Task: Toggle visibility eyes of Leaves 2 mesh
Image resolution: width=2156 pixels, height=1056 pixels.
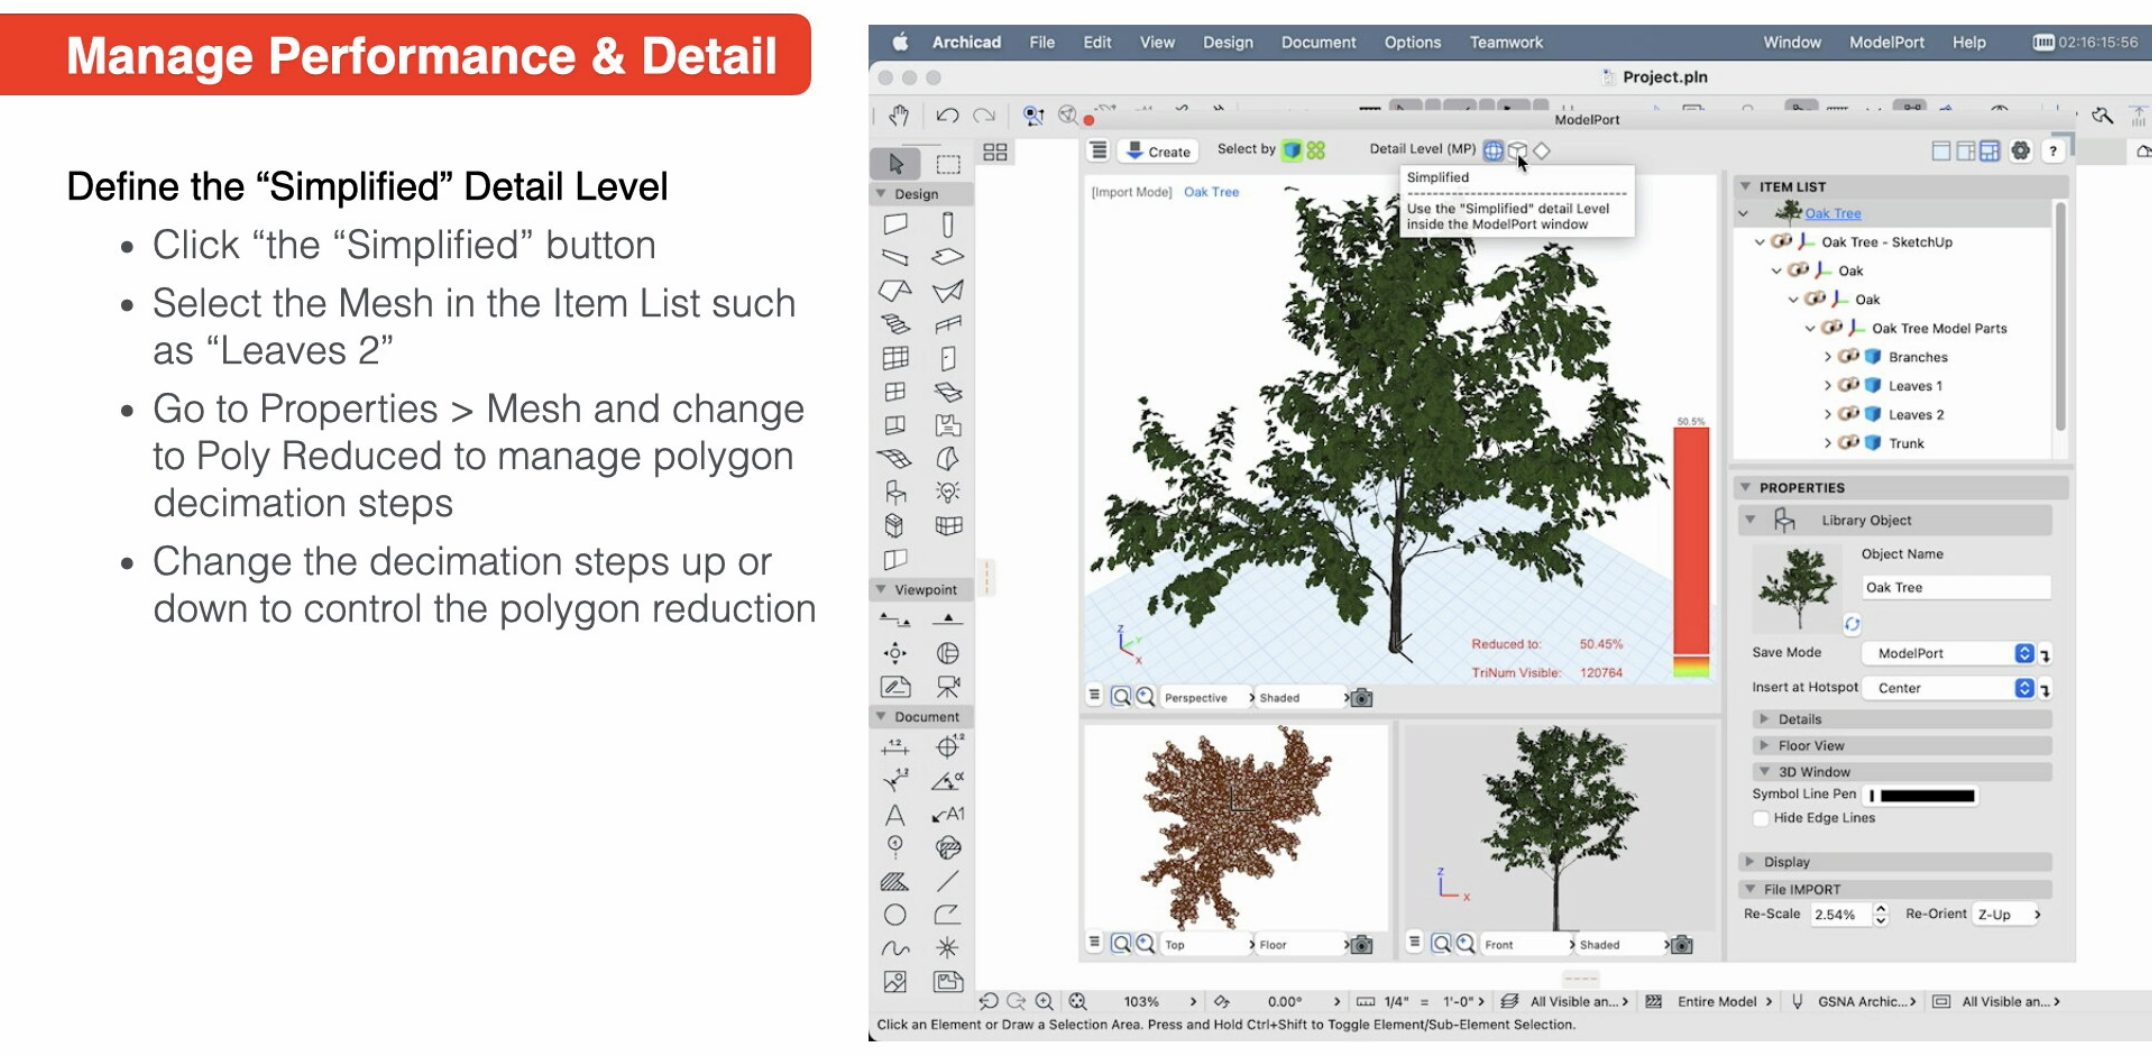Action: tap(1849, 414)
